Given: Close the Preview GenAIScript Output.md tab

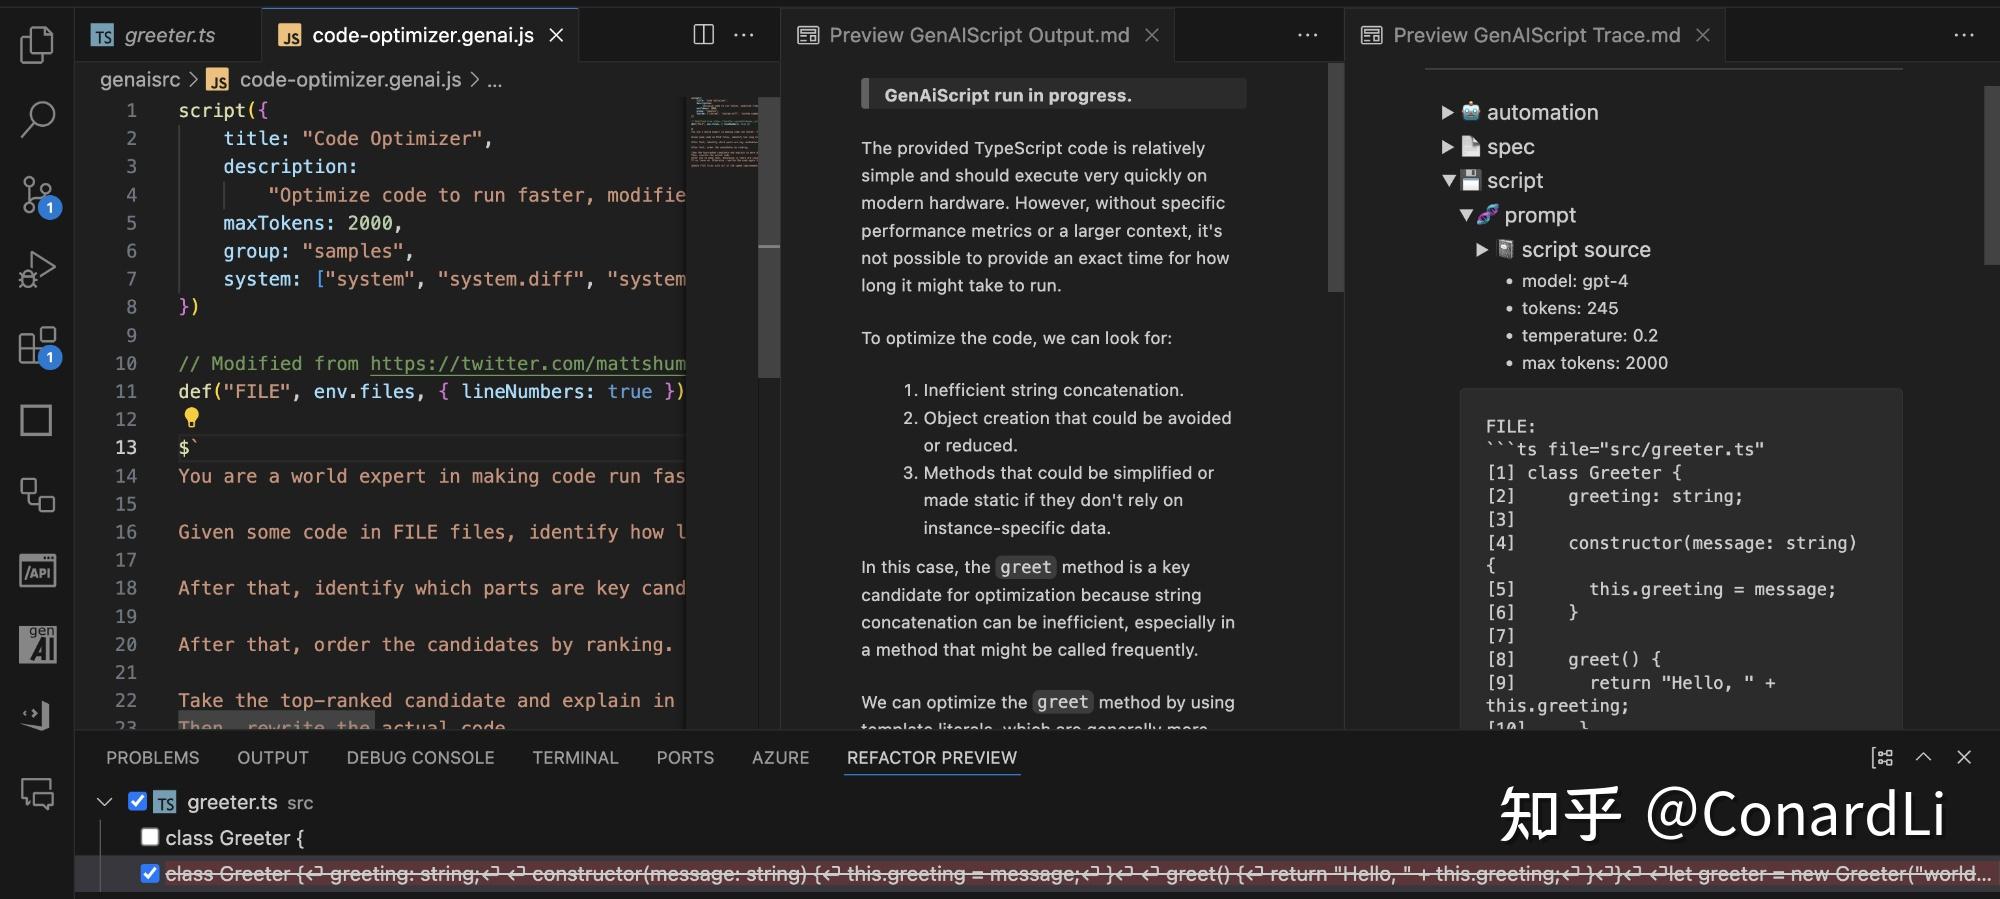Looking at the screenshot, I should pos(1152,35).
